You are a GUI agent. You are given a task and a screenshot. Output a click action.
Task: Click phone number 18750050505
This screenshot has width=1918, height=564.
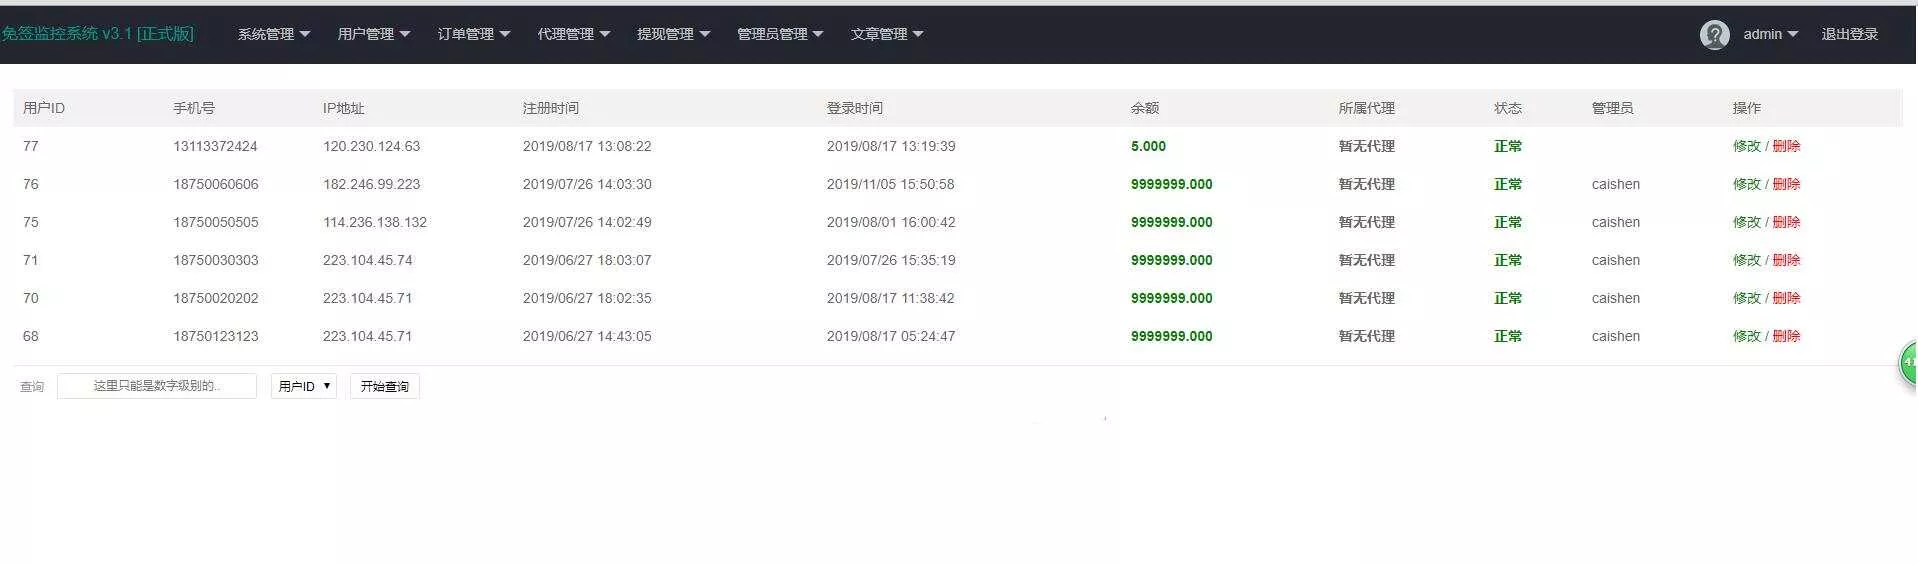click(215, 222)
